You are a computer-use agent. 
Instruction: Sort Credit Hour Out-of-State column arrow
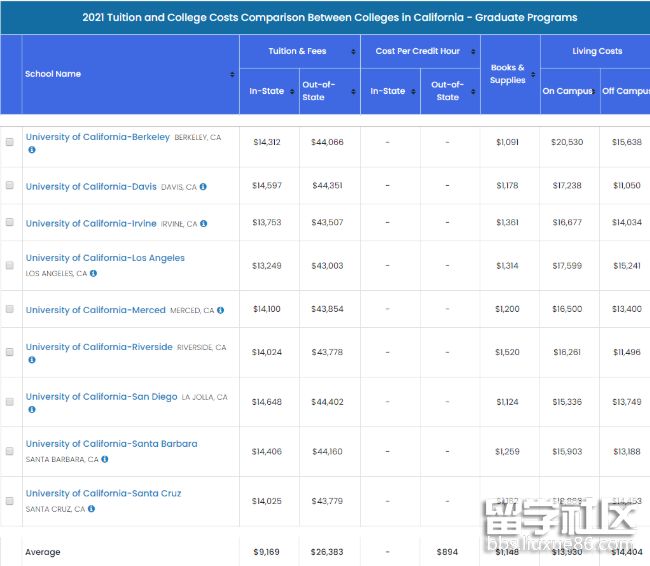[473, 92]
